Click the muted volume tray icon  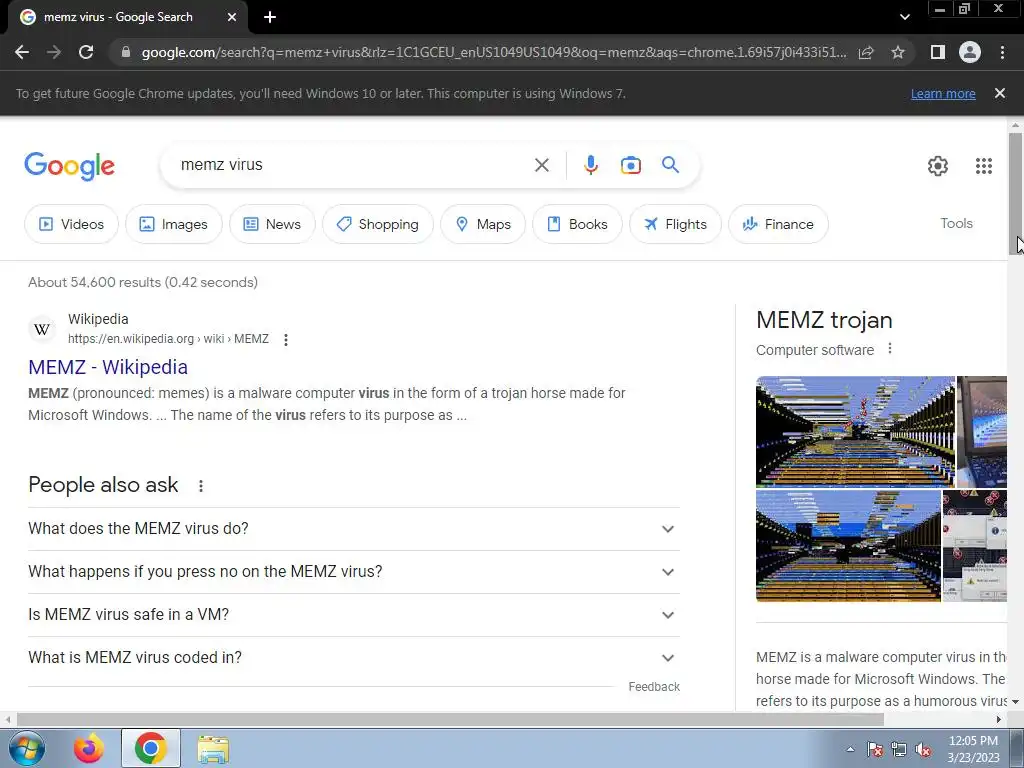(923, 750)
